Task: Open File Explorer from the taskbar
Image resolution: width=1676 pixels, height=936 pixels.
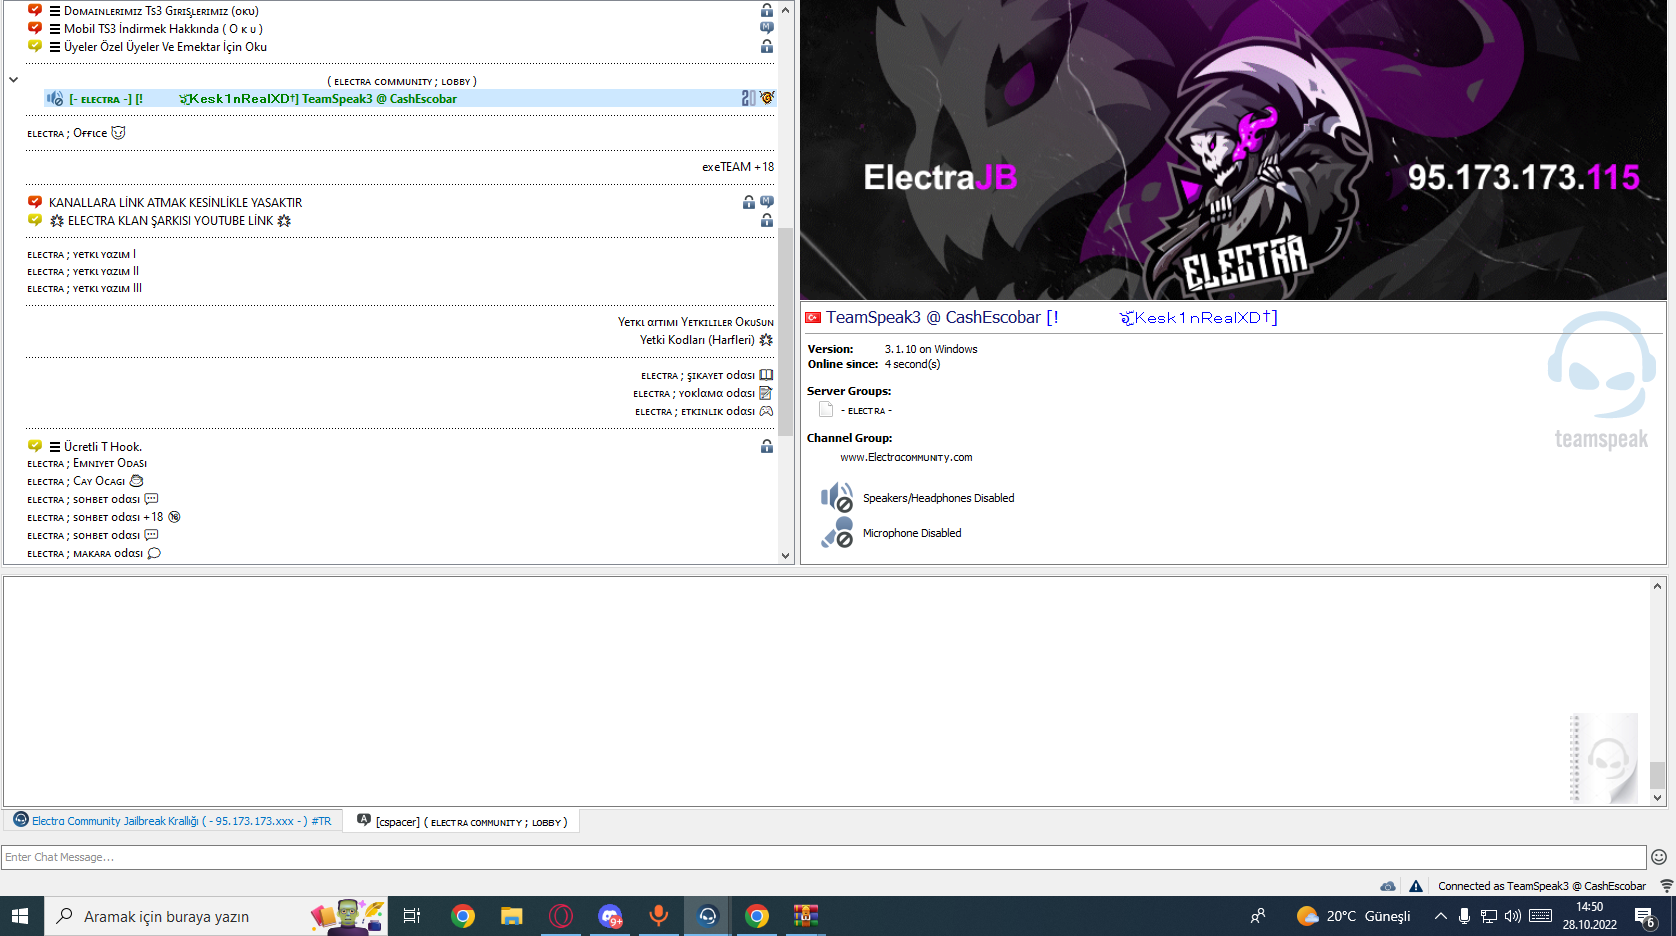Action: pyautogui.click(x=512, y=916)
